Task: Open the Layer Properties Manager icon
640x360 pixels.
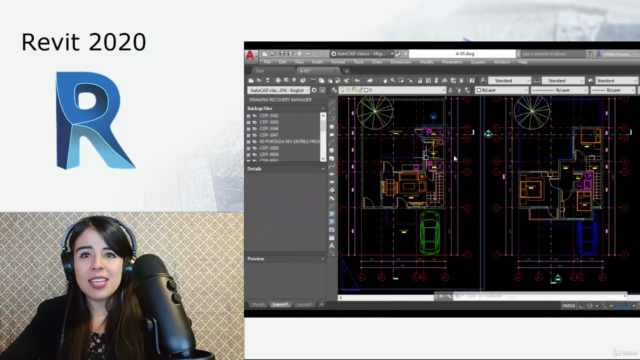Action: (x=335, y=90)
